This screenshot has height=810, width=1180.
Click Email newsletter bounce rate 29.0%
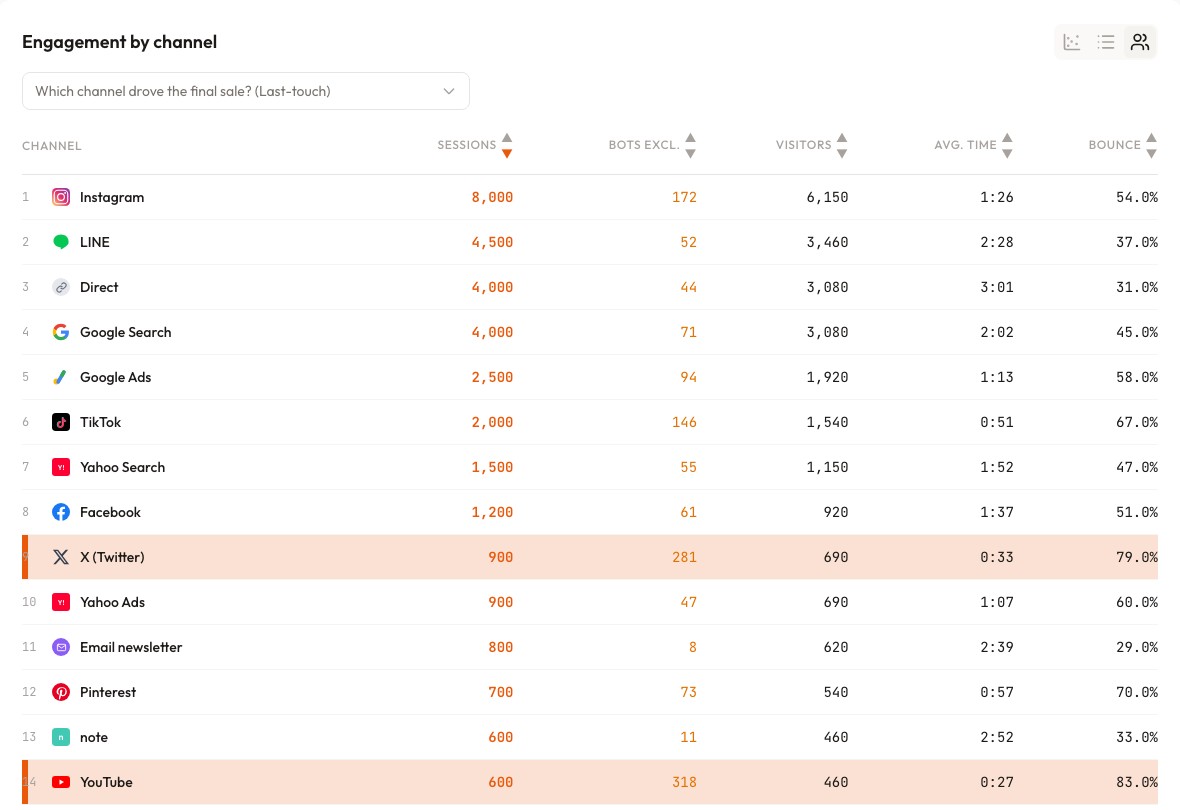[x=1136, y=647]
